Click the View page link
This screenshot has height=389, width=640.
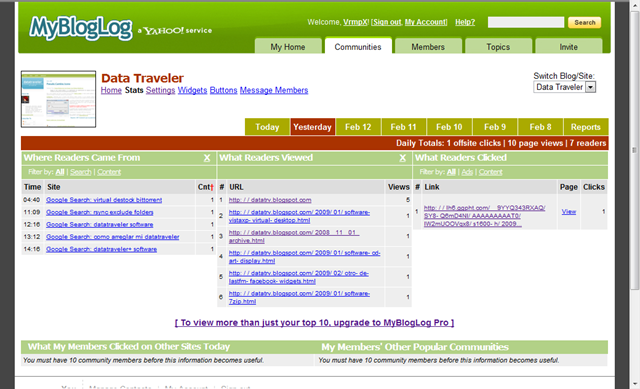point(569,211)
